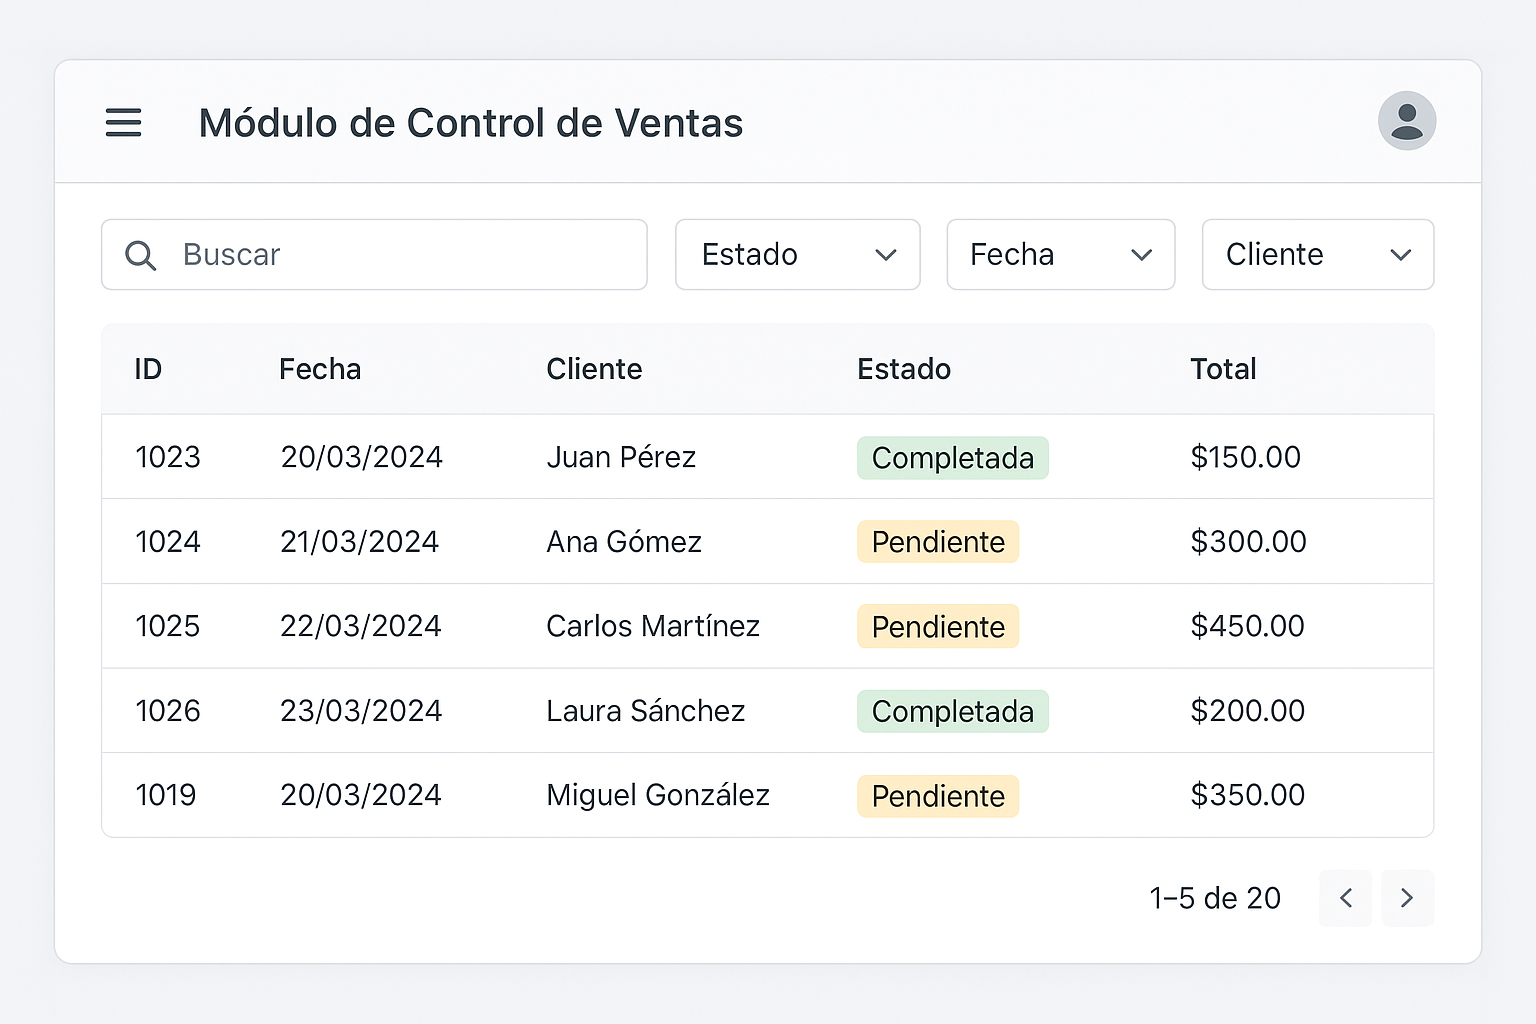Toggle the Pendiente status badge for Miguel González
This screenshot has width=1536, height=1024.
(937, 795)
